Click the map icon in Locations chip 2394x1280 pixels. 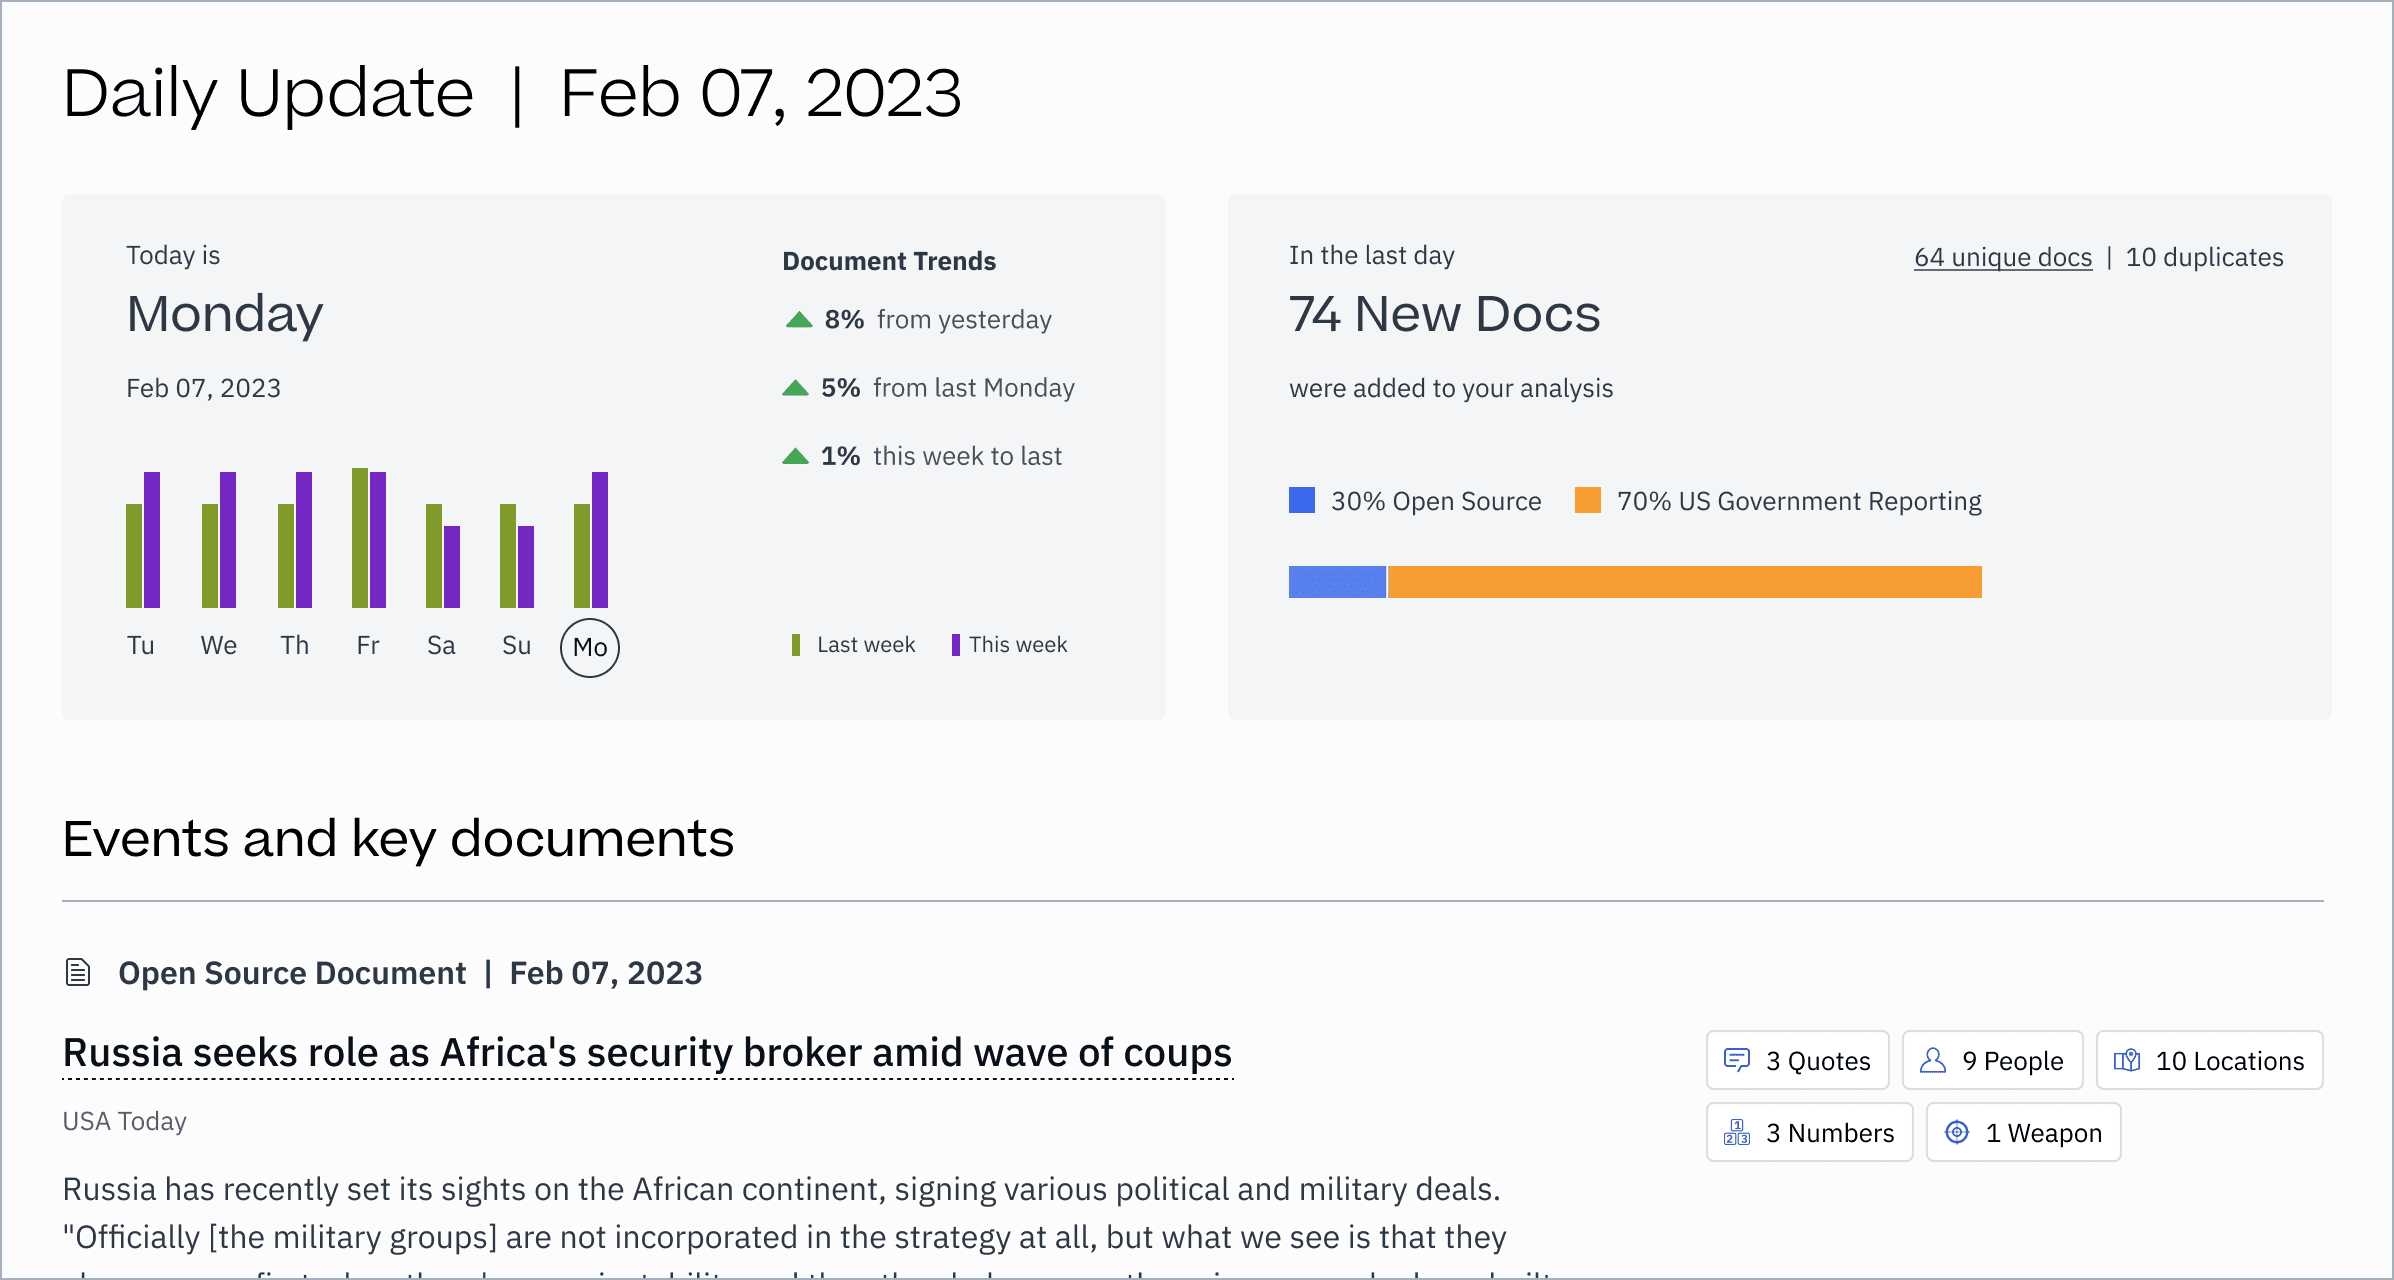(2127, 1060)
